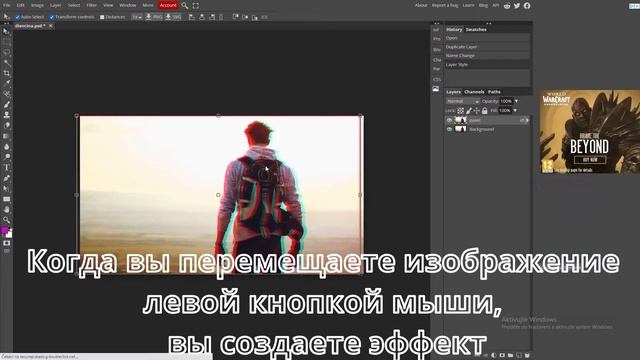Select the Eraser tool
This screenshot has width=640, height=360.
point(6,125)
